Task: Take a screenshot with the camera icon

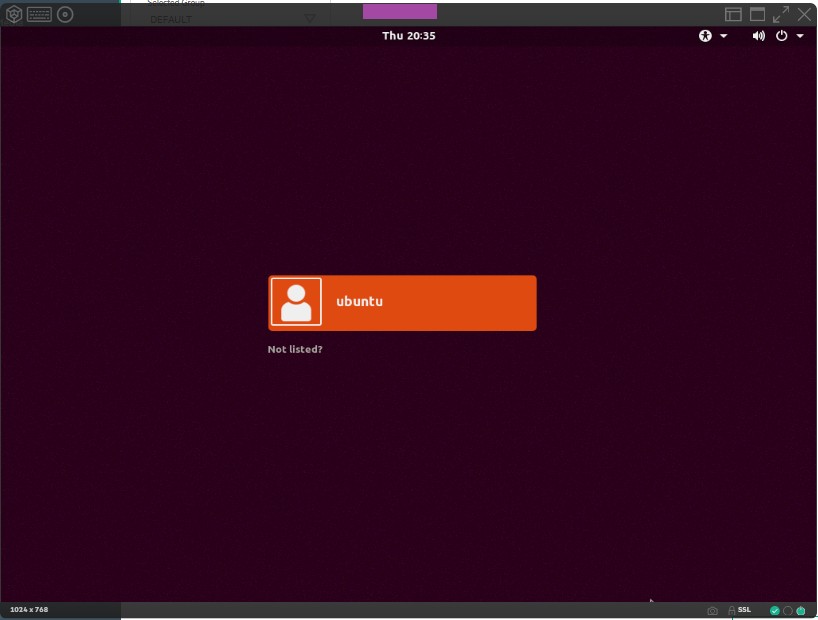Action: pyautogui.click(x=713, y=611)
